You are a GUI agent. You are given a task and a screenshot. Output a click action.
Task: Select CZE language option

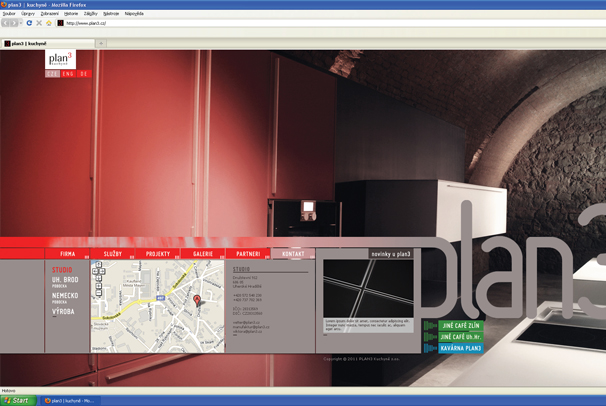click(52, 74)
